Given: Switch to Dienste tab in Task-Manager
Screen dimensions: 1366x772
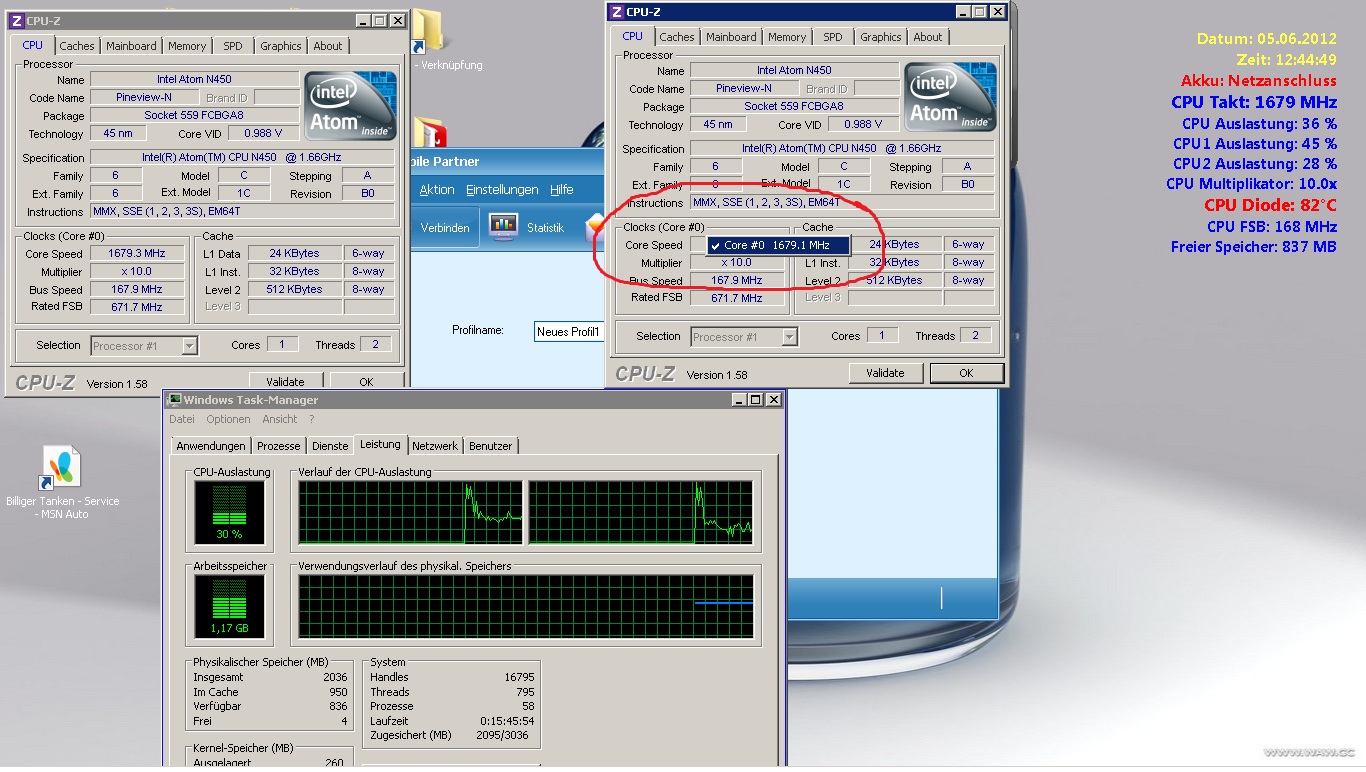Looking at the screenshot, I should click(x=330, y=446).
